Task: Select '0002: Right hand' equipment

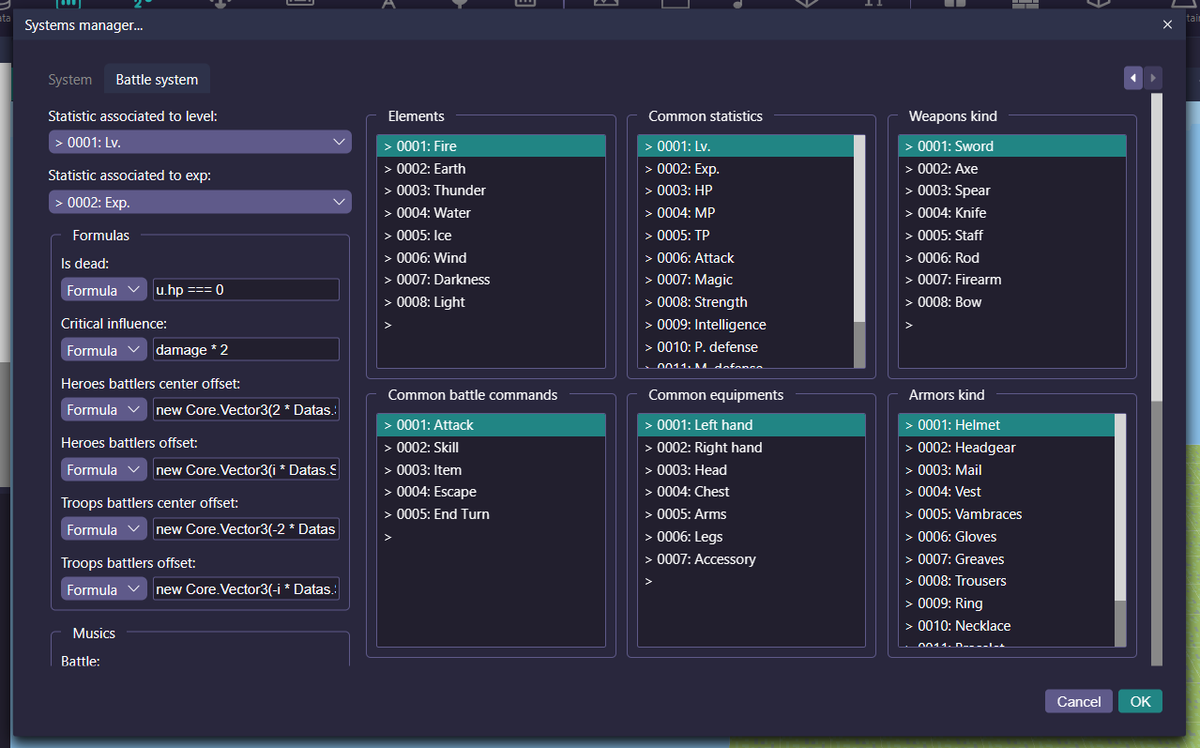Action: coord(752,447)
